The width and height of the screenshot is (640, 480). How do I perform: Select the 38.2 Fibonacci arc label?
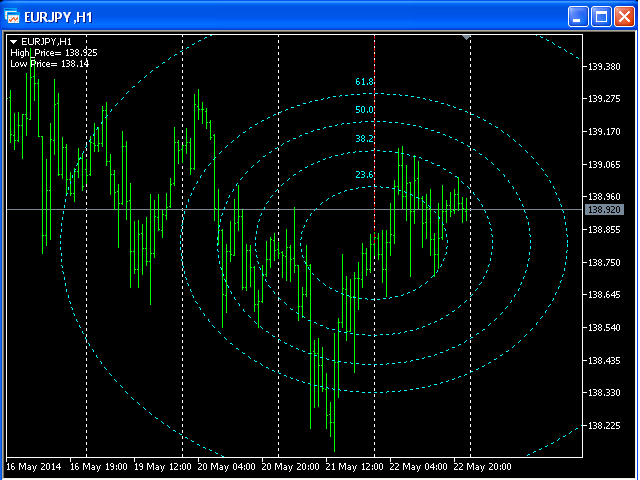pyautogui.click(x=364, y=139)
